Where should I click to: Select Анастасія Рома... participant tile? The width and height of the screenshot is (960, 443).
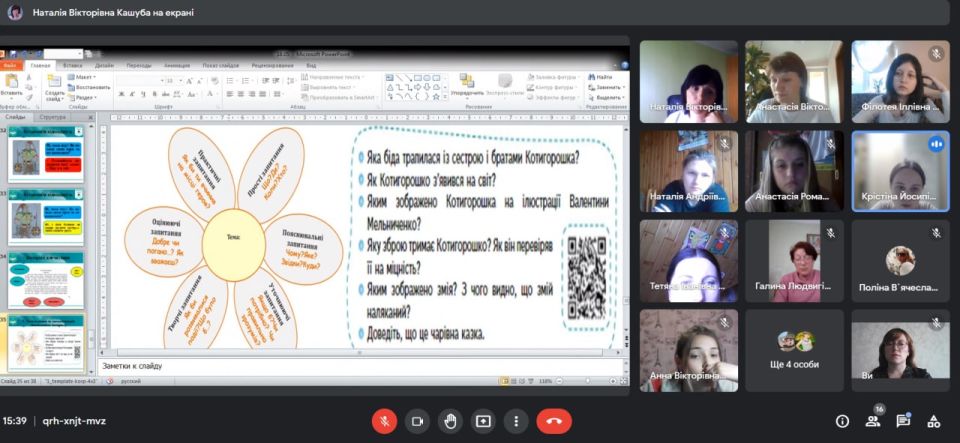tap(794, 171)
